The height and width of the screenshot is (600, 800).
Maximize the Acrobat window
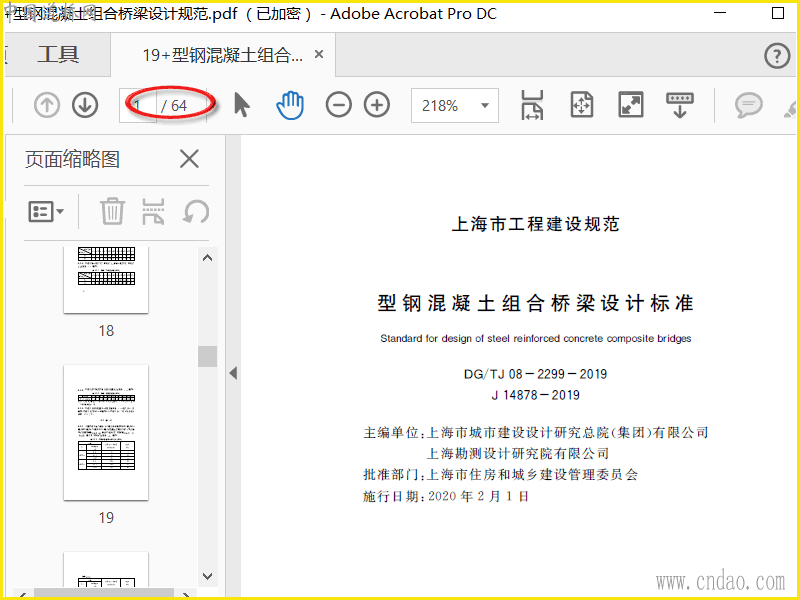click(x=778, y=13)
